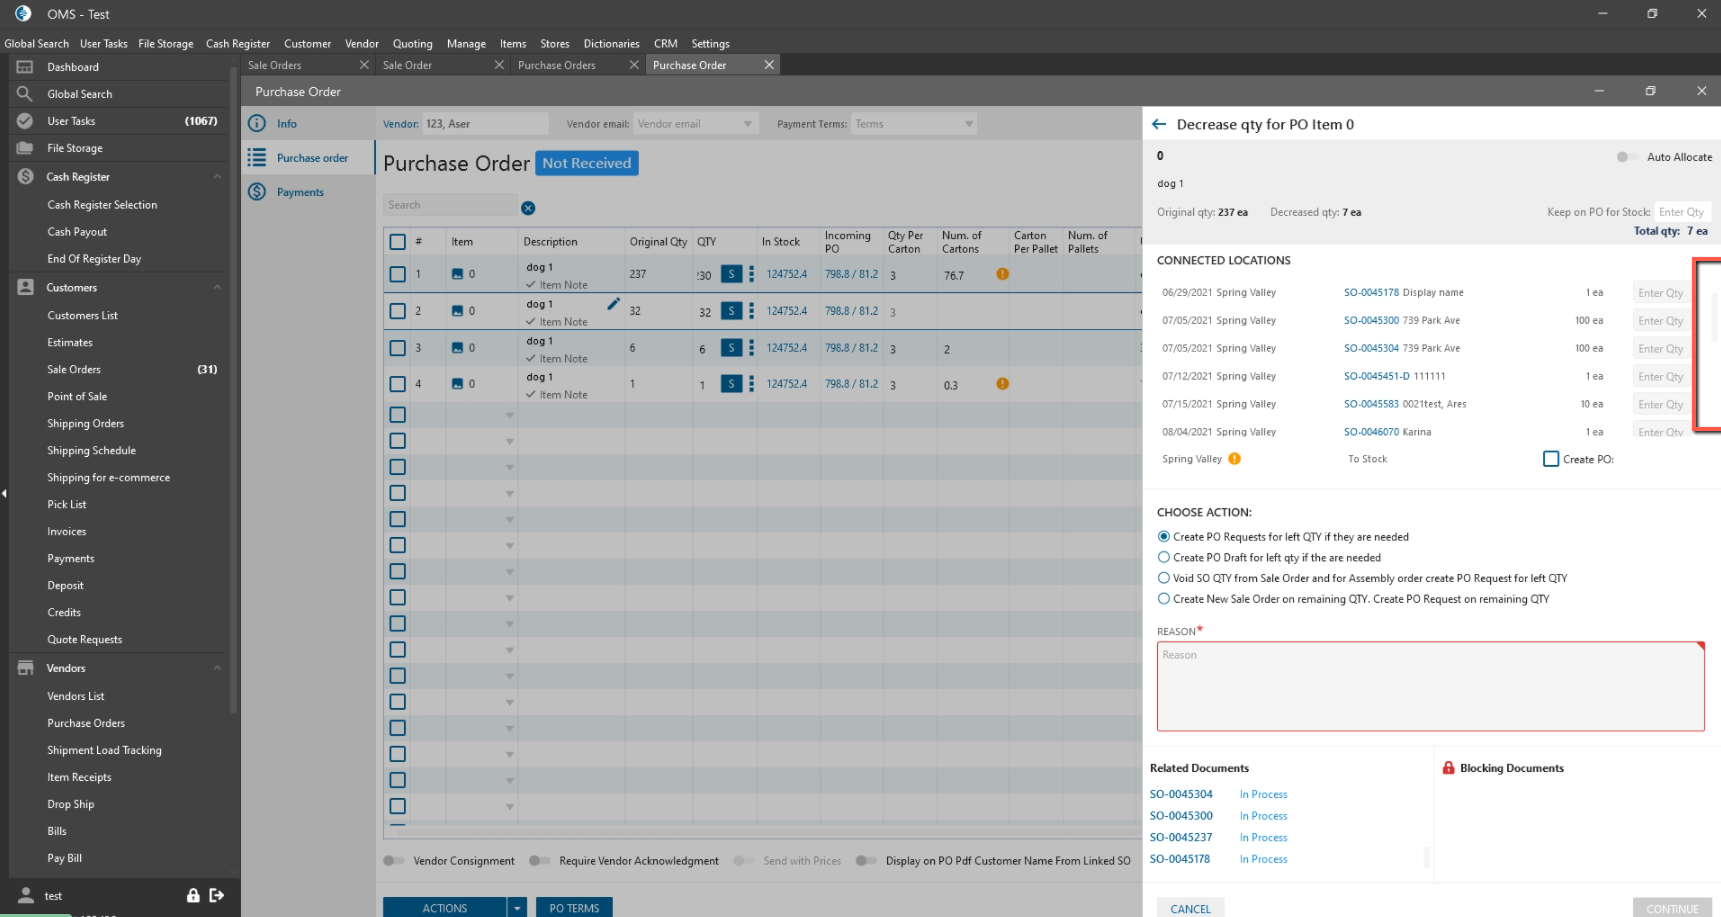Click the CONTINUE button
This screenshot has height=917, width=1721.
(x=1672, y=908)
